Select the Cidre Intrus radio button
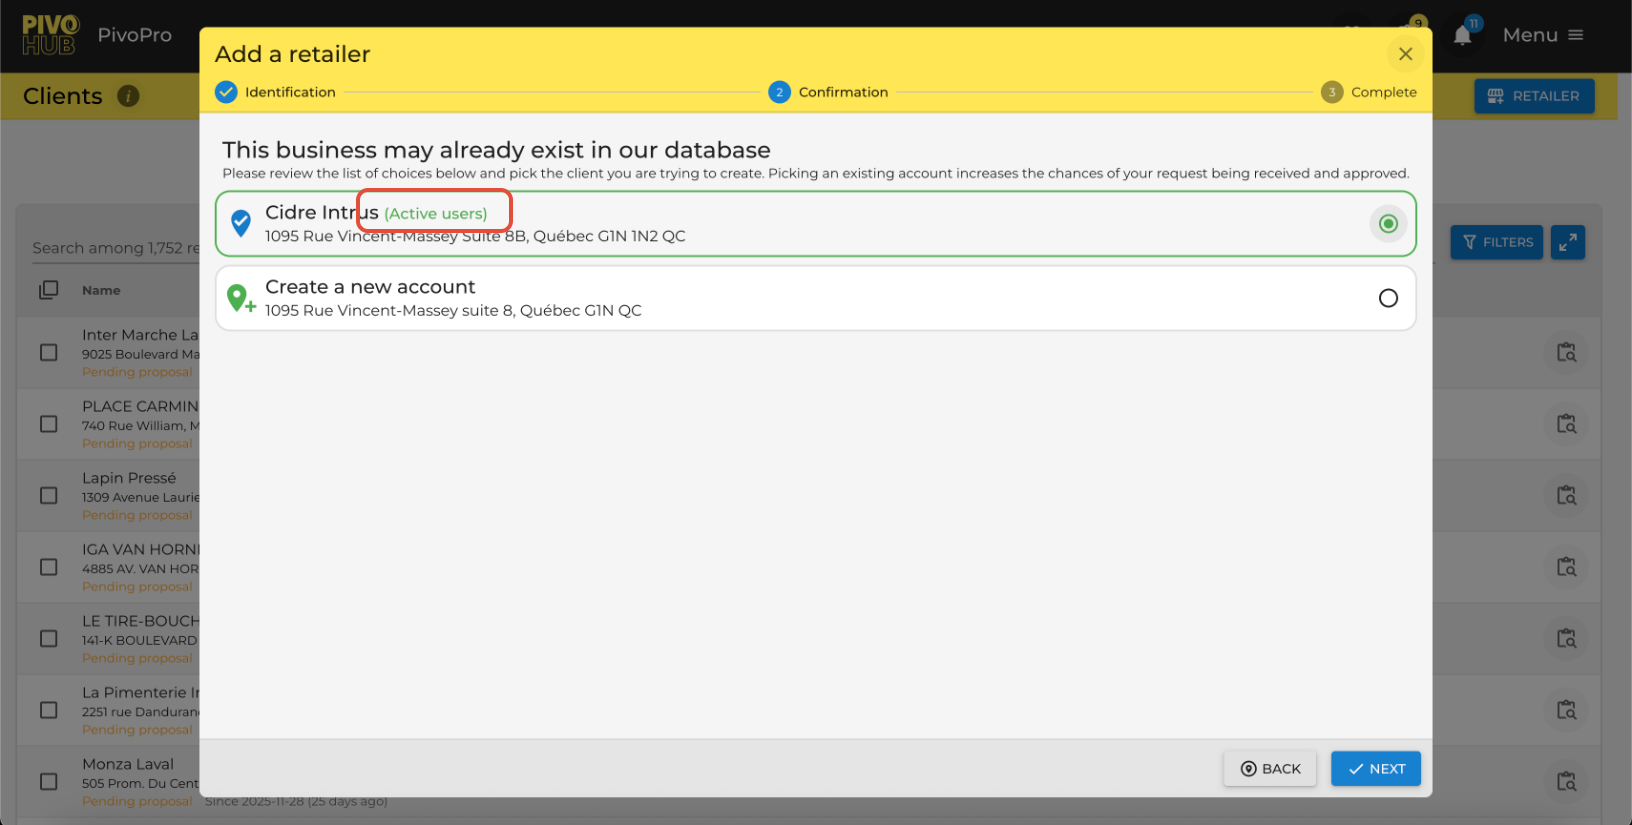This screenshot has width=1632, height=825. pyautogui.click(x=1388, y=224)
